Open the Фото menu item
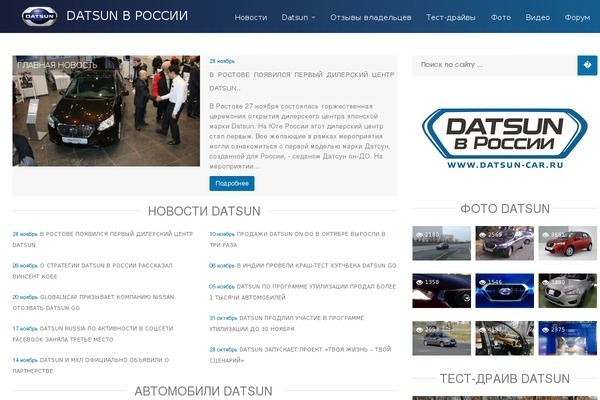Viewport: 600px width, 400px height. 501,17
